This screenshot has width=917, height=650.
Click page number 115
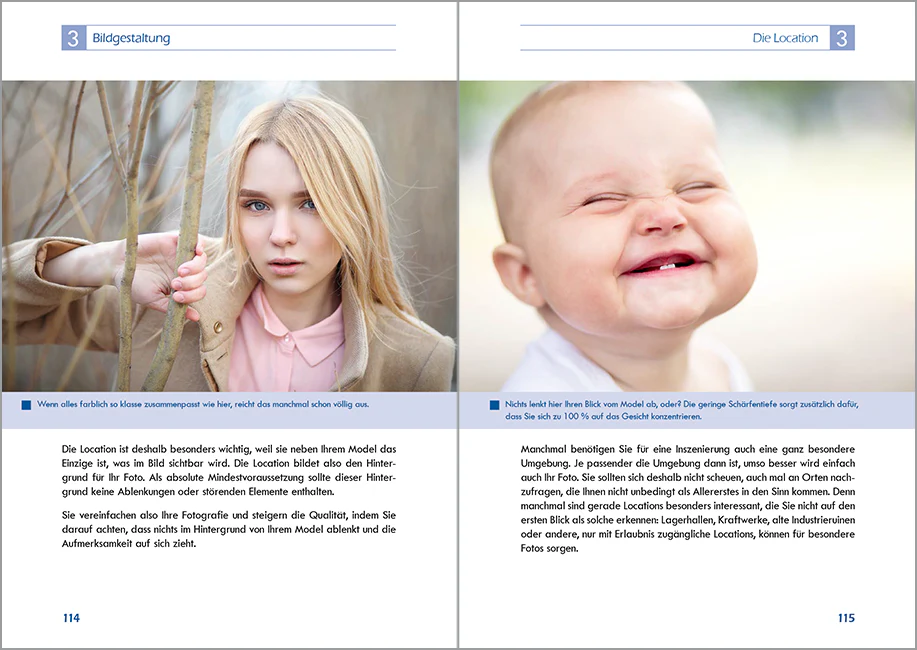[846, 618]
